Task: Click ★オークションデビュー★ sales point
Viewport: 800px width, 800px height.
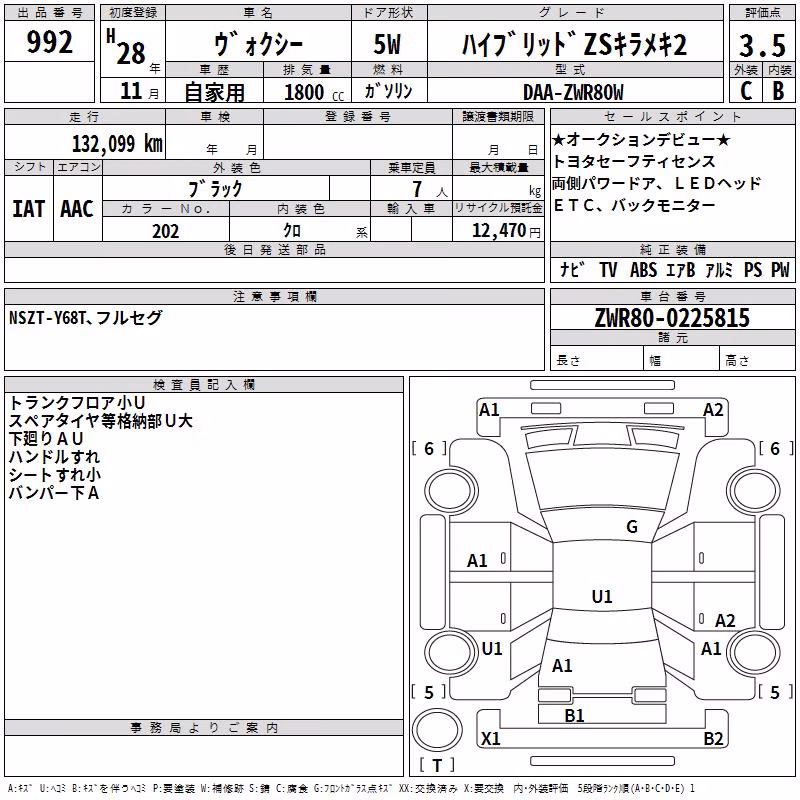Action: point(641,139)
